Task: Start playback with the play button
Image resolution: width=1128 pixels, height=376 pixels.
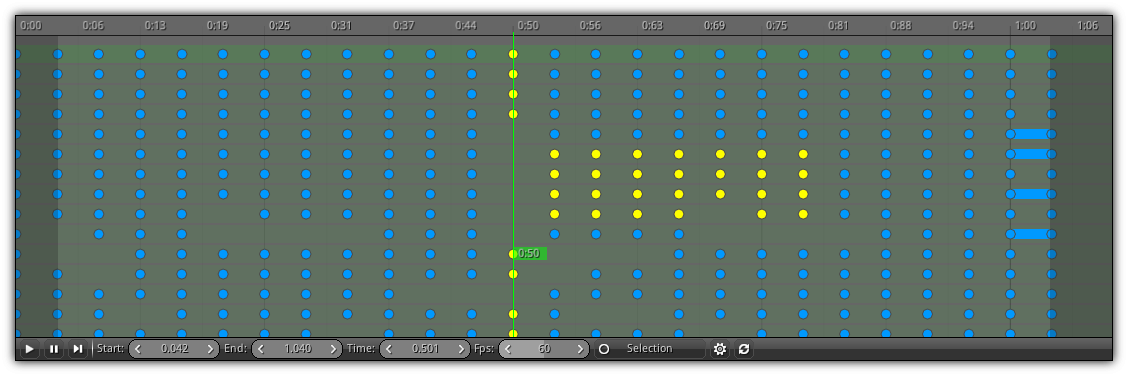Action: pos(29,349)
